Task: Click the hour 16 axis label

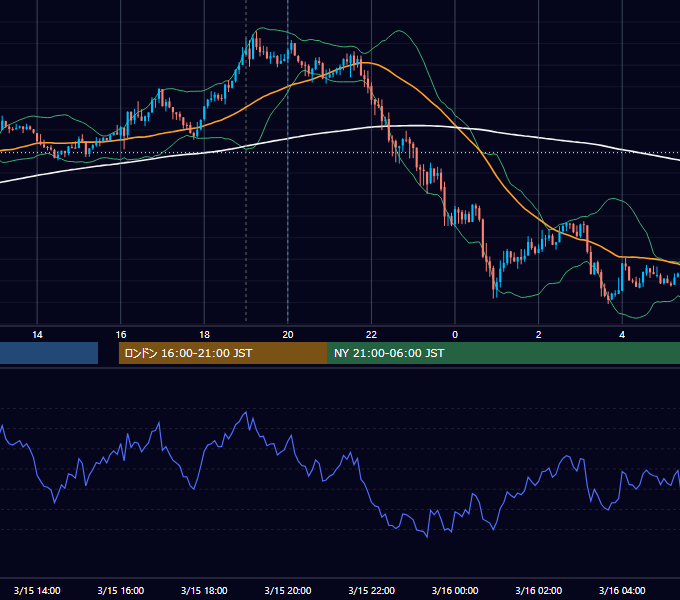Action: click(121, 335)
